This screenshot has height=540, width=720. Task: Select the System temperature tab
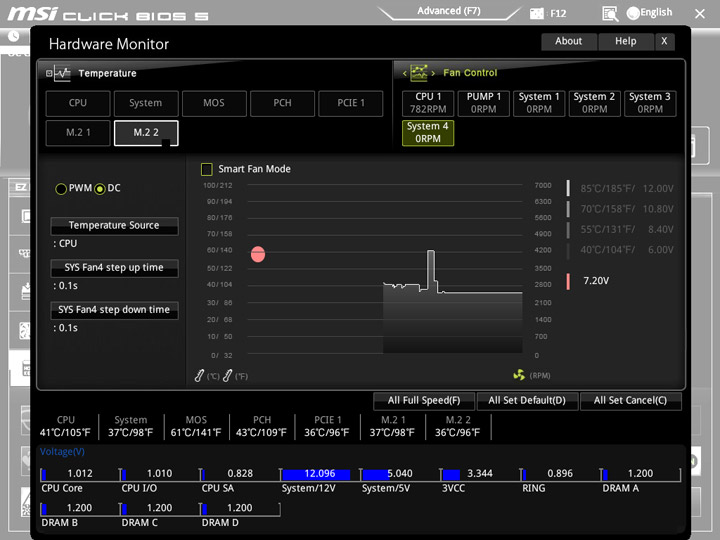point(146,103)
